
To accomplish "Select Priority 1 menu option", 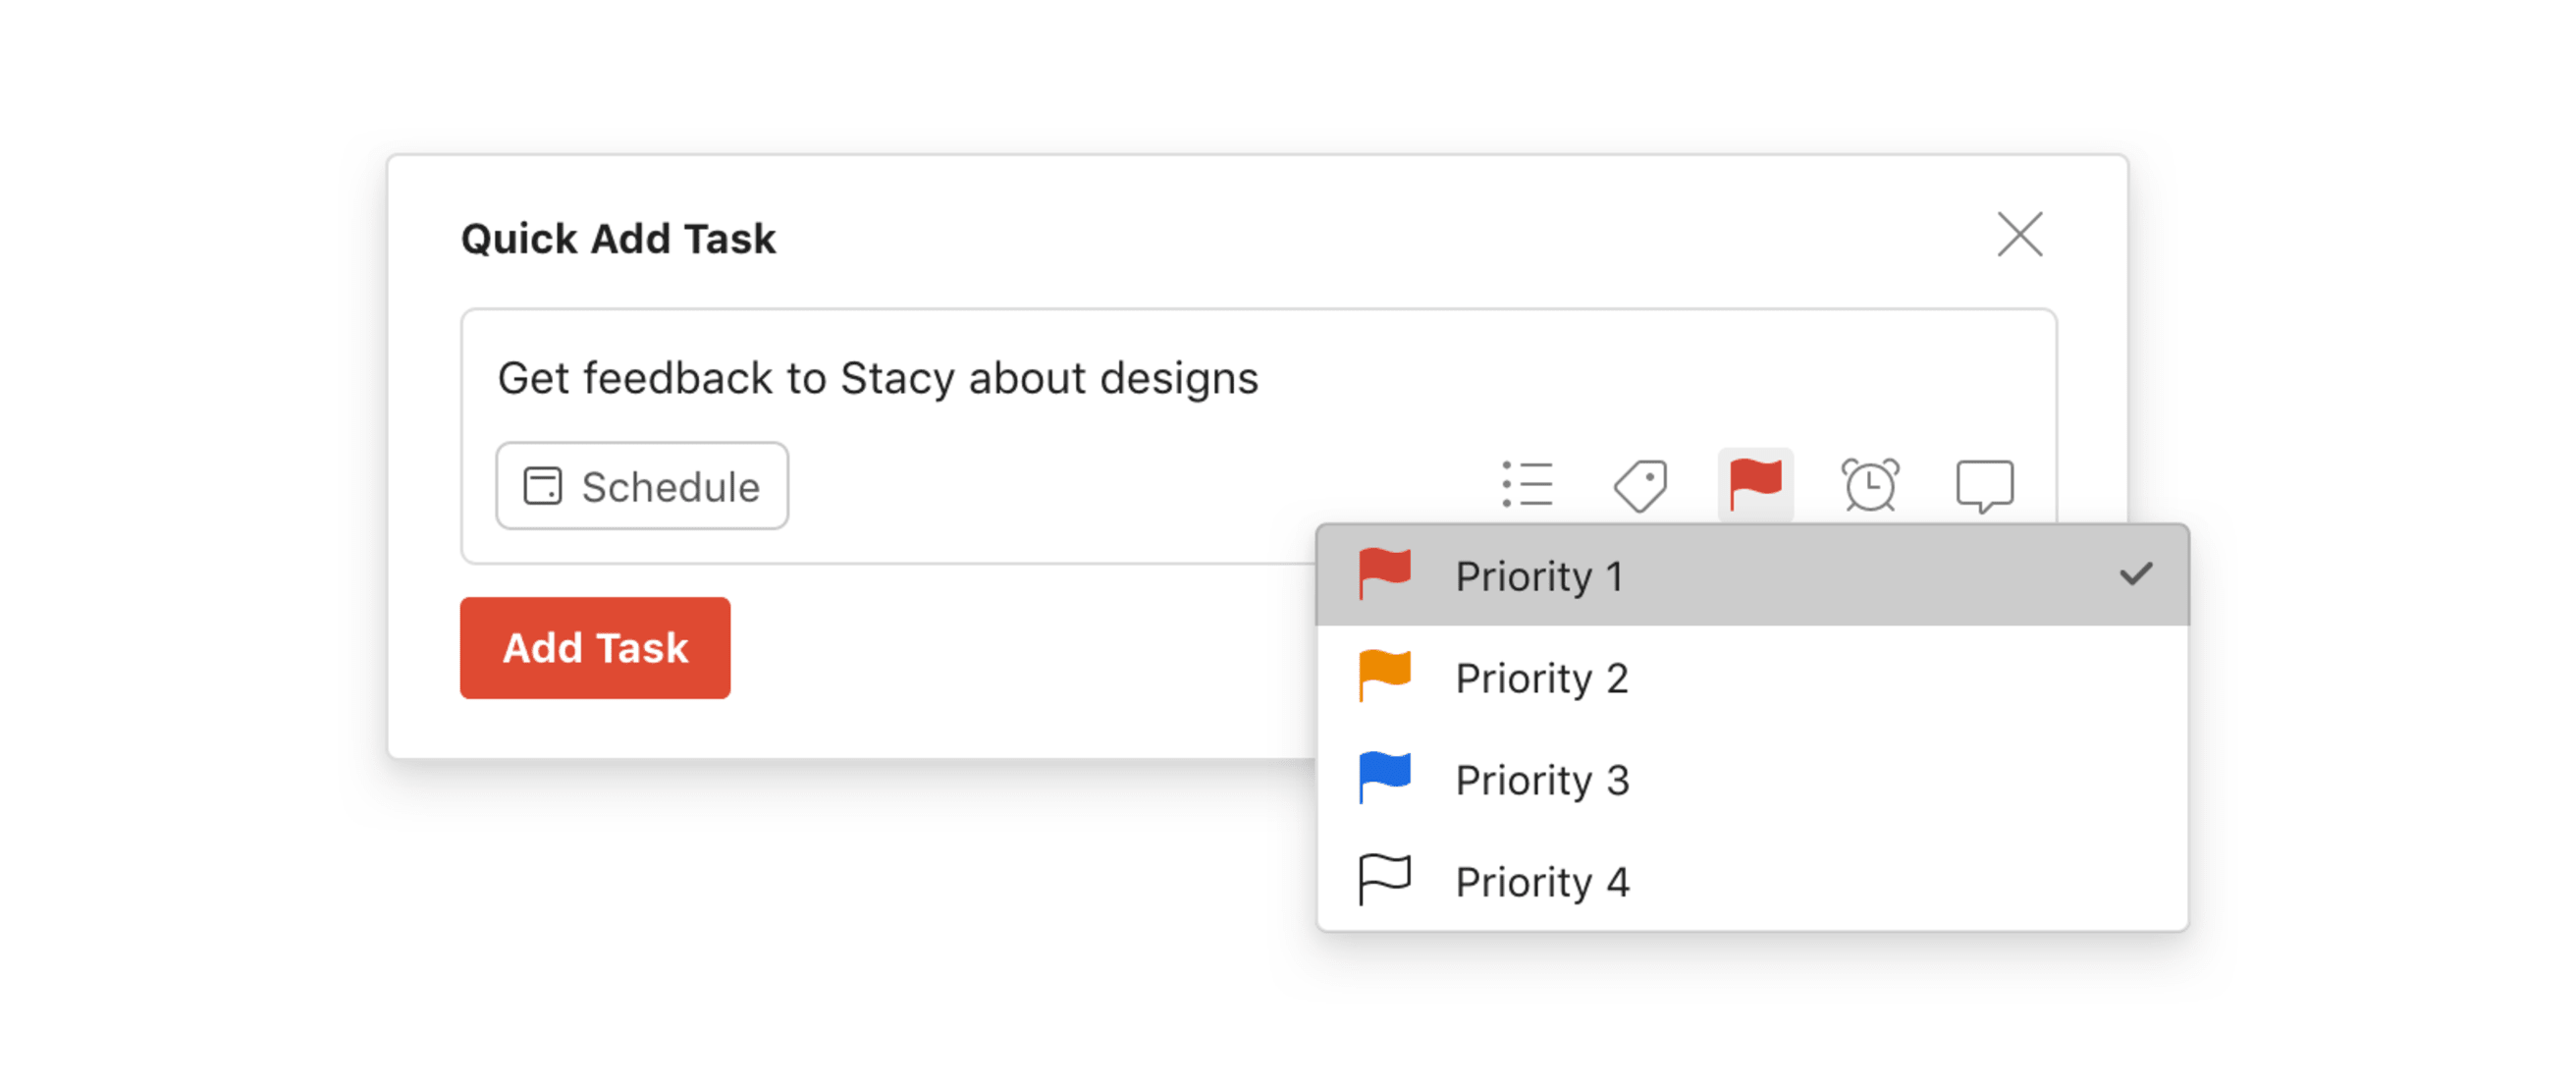I will [1752, 575].
